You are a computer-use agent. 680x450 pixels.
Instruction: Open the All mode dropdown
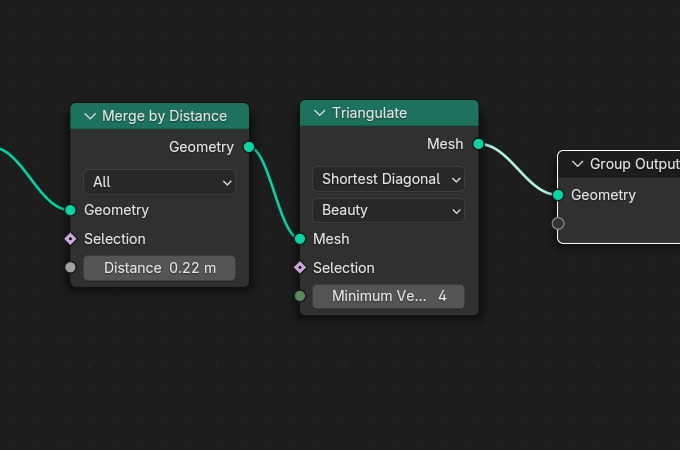pyautogui.click(x=160, y=182)
